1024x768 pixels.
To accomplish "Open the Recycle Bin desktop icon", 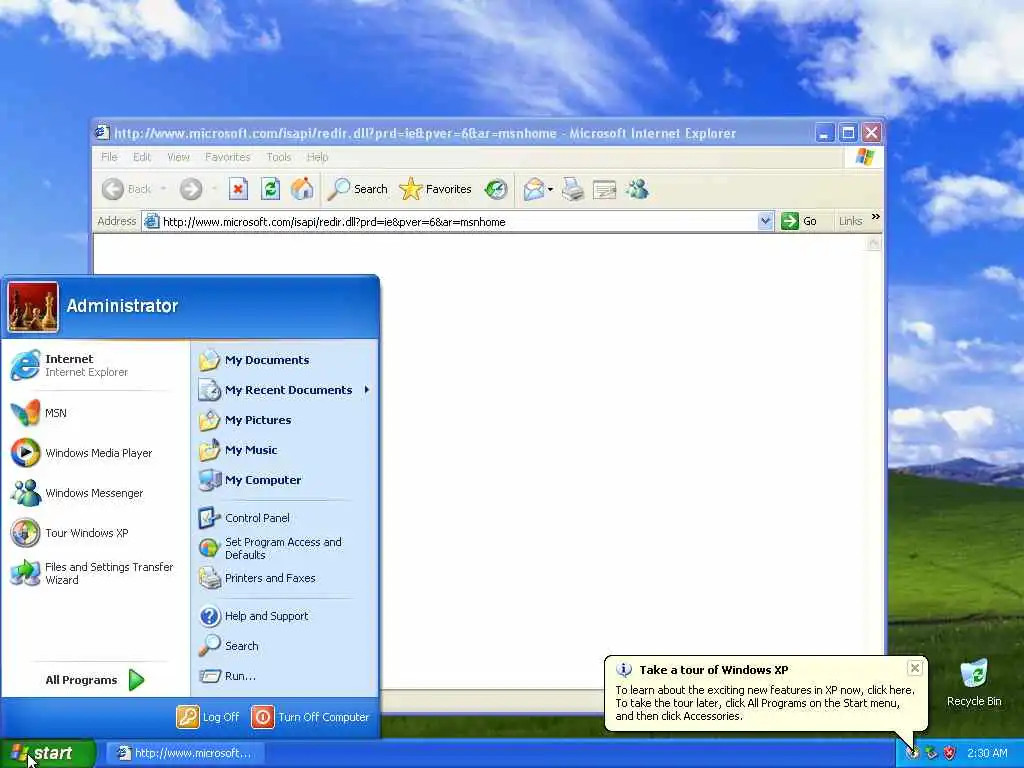I will click(974, 682).
